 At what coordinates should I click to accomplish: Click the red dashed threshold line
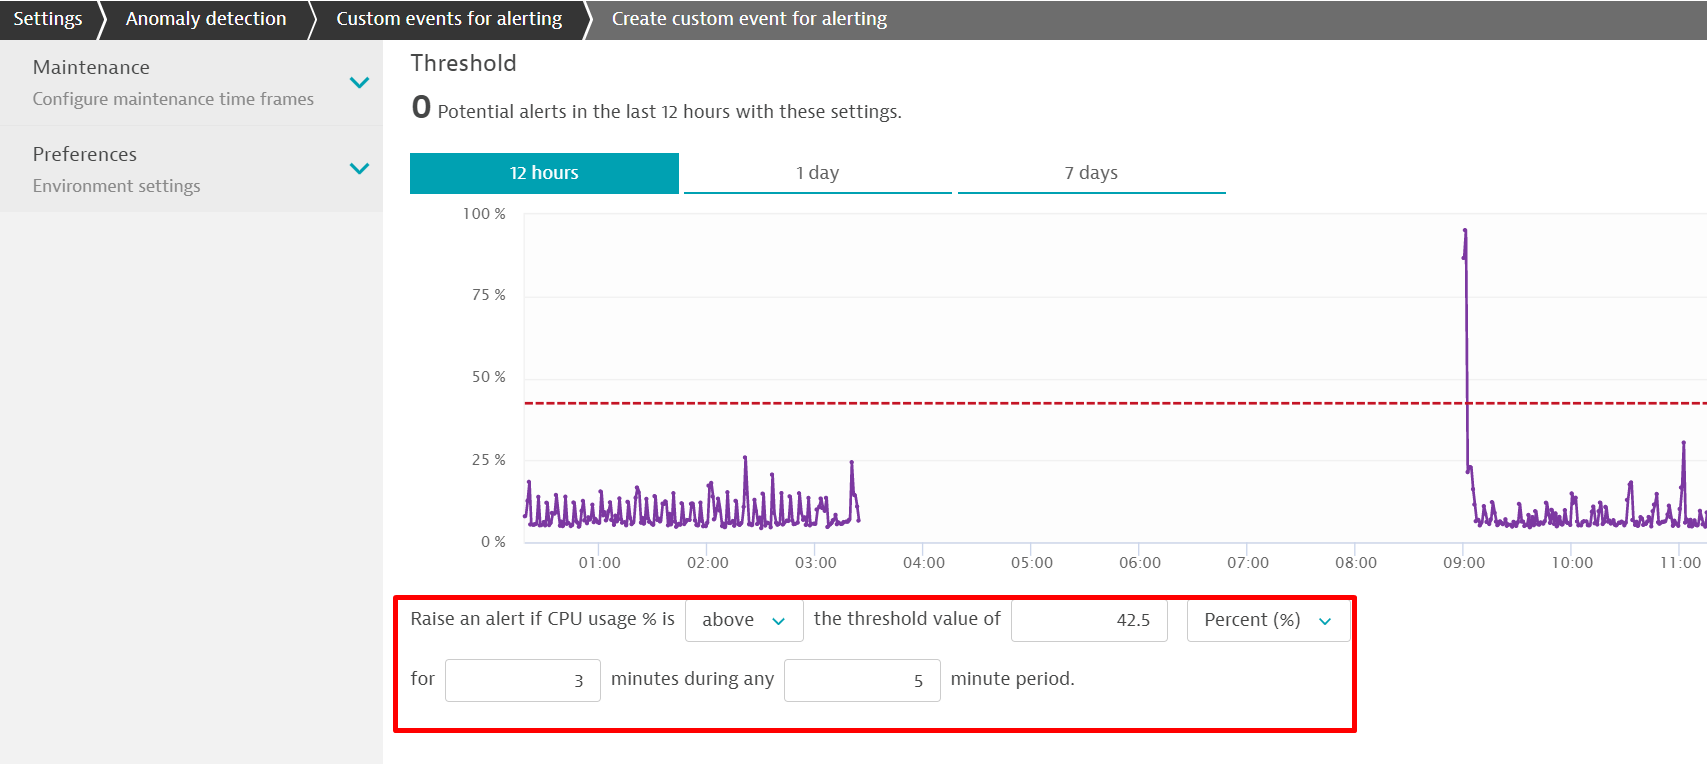(x=1000, y=403)
